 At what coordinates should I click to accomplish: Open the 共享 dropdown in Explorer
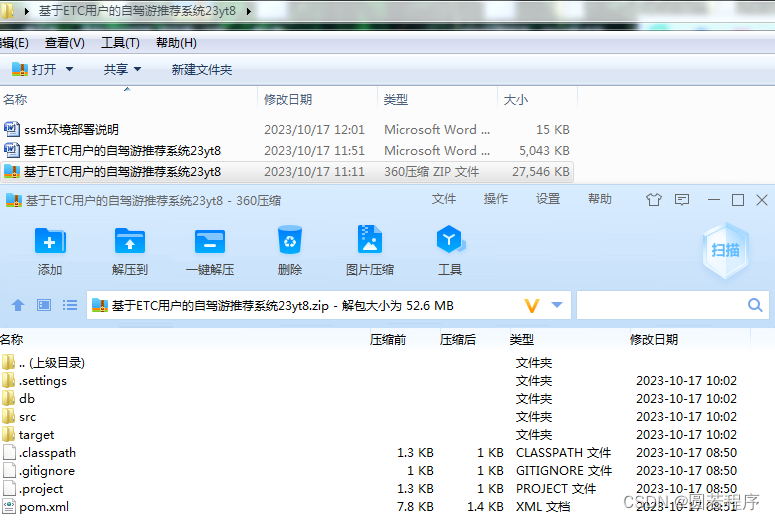click(123, 69)
